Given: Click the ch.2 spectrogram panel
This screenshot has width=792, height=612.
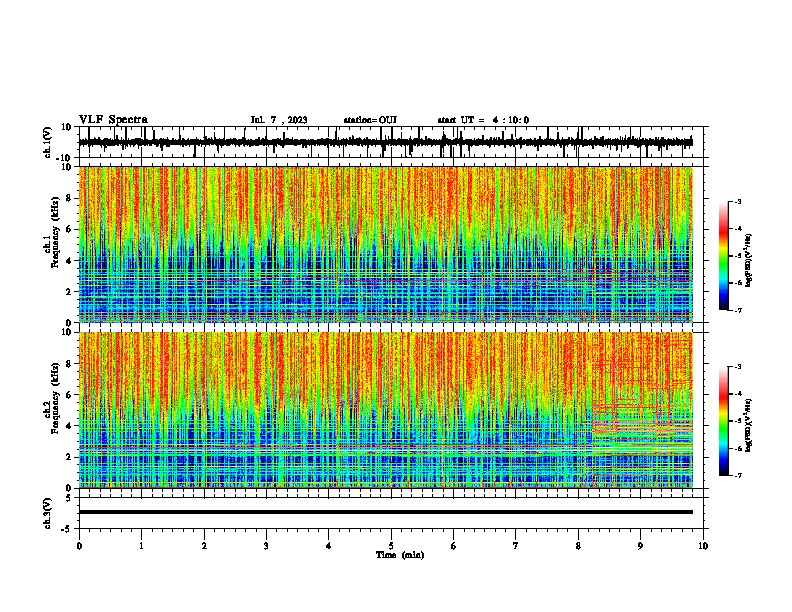Looking at the screenshot, I should (386, 410).
